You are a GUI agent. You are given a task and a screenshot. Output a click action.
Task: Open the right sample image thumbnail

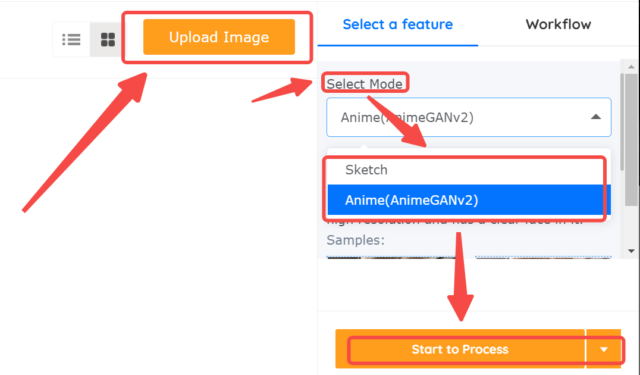point(543,257)
